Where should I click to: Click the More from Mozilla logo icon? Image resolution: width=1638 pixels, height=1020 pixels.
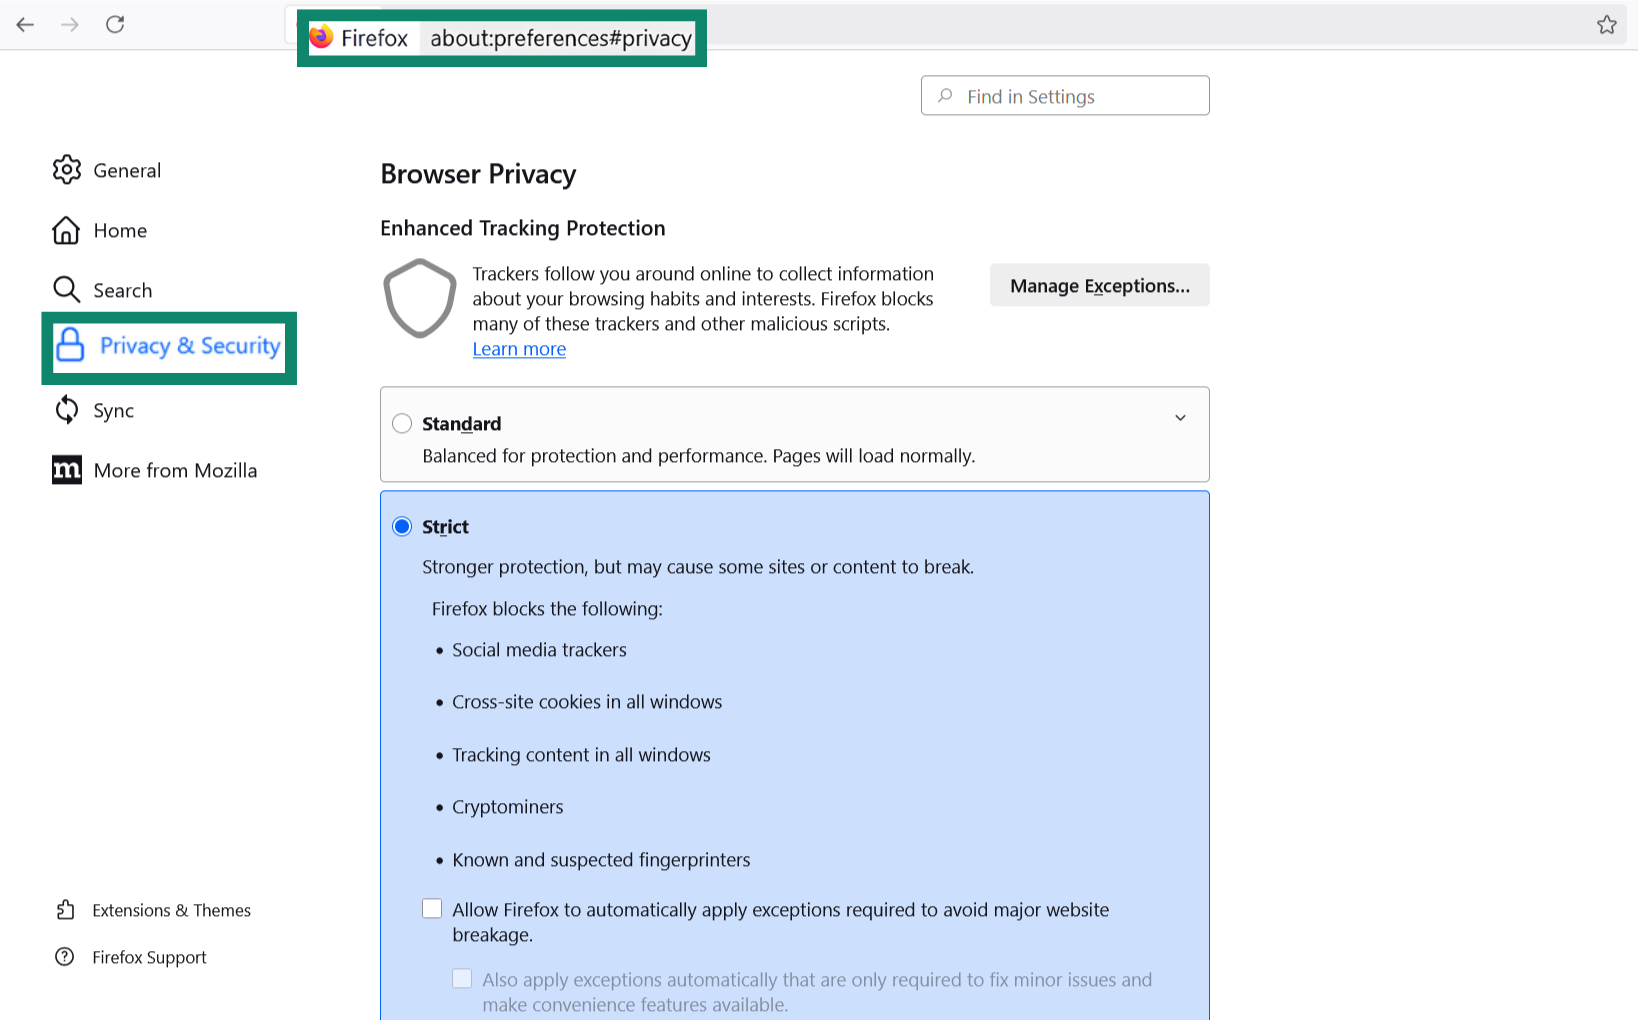point(66,470)
